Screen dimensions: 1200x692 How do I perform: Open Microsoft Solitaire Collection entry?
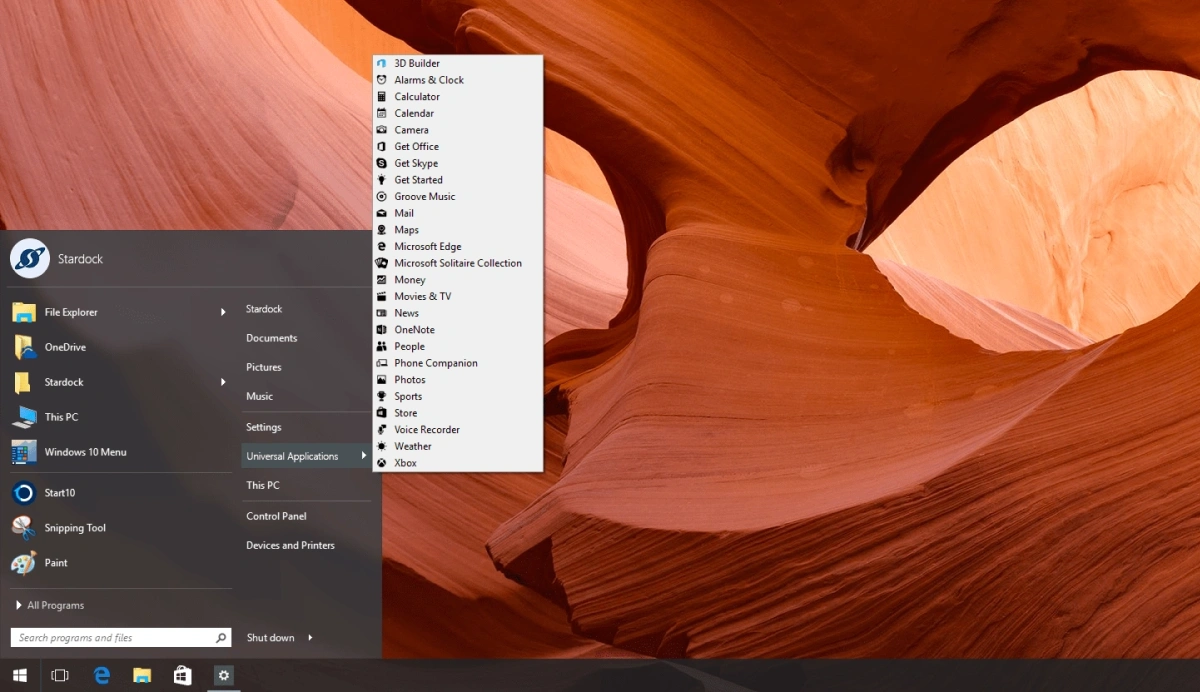(458, 263)
